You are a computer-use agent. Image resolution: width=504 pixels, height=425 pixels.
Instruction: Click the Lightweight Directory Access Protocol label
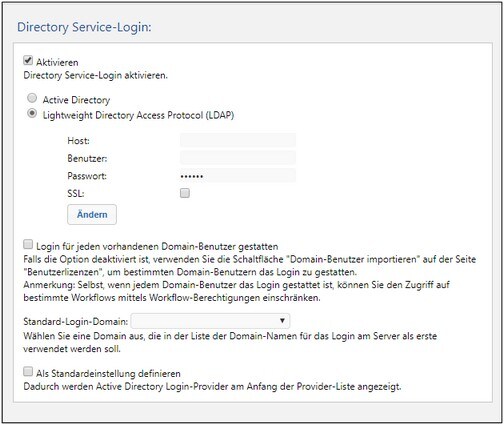tap(138, 115)
